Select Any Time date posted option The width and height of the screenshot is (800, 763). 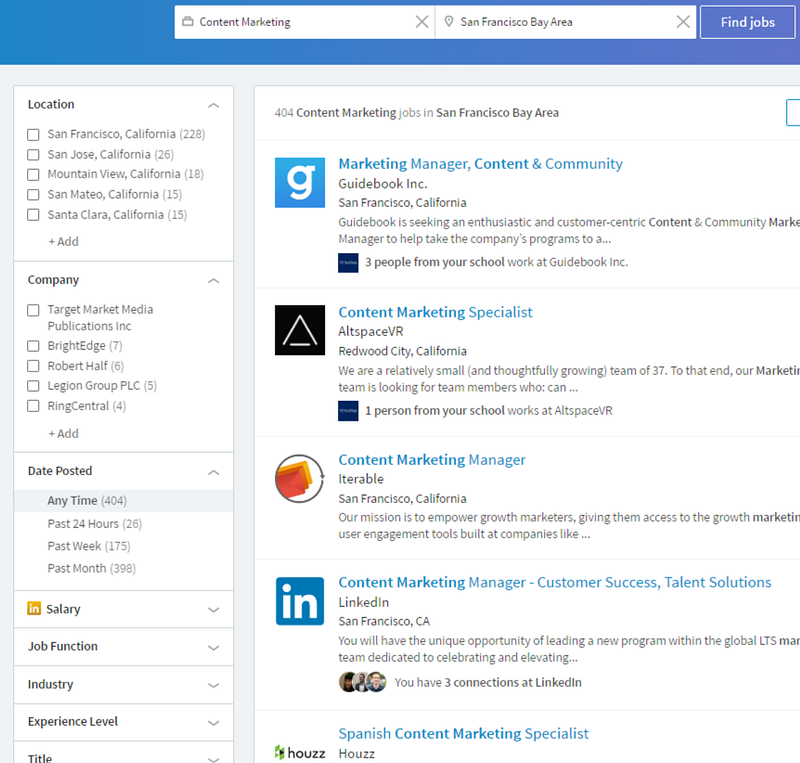pos(123,501)
